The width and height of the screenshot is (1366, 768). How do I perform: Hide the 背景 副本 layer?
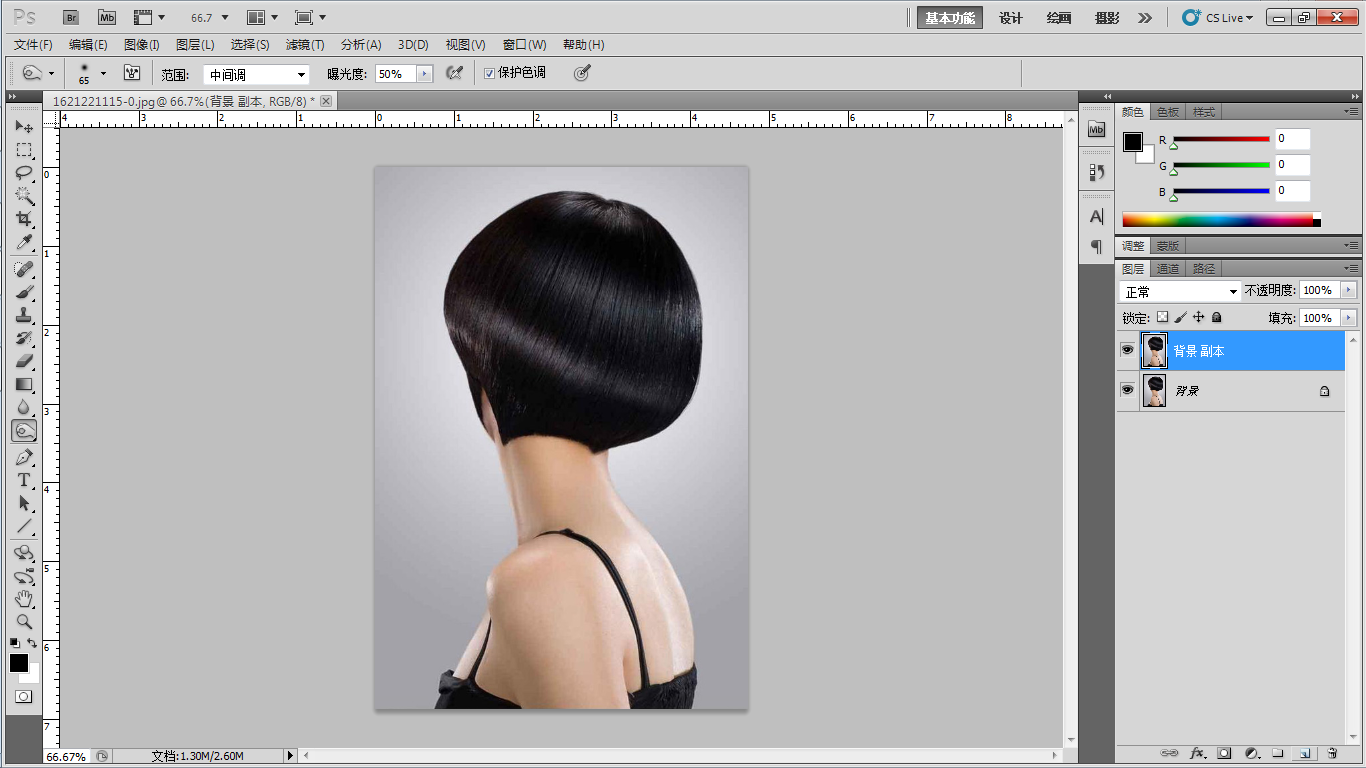(1127, 351)
